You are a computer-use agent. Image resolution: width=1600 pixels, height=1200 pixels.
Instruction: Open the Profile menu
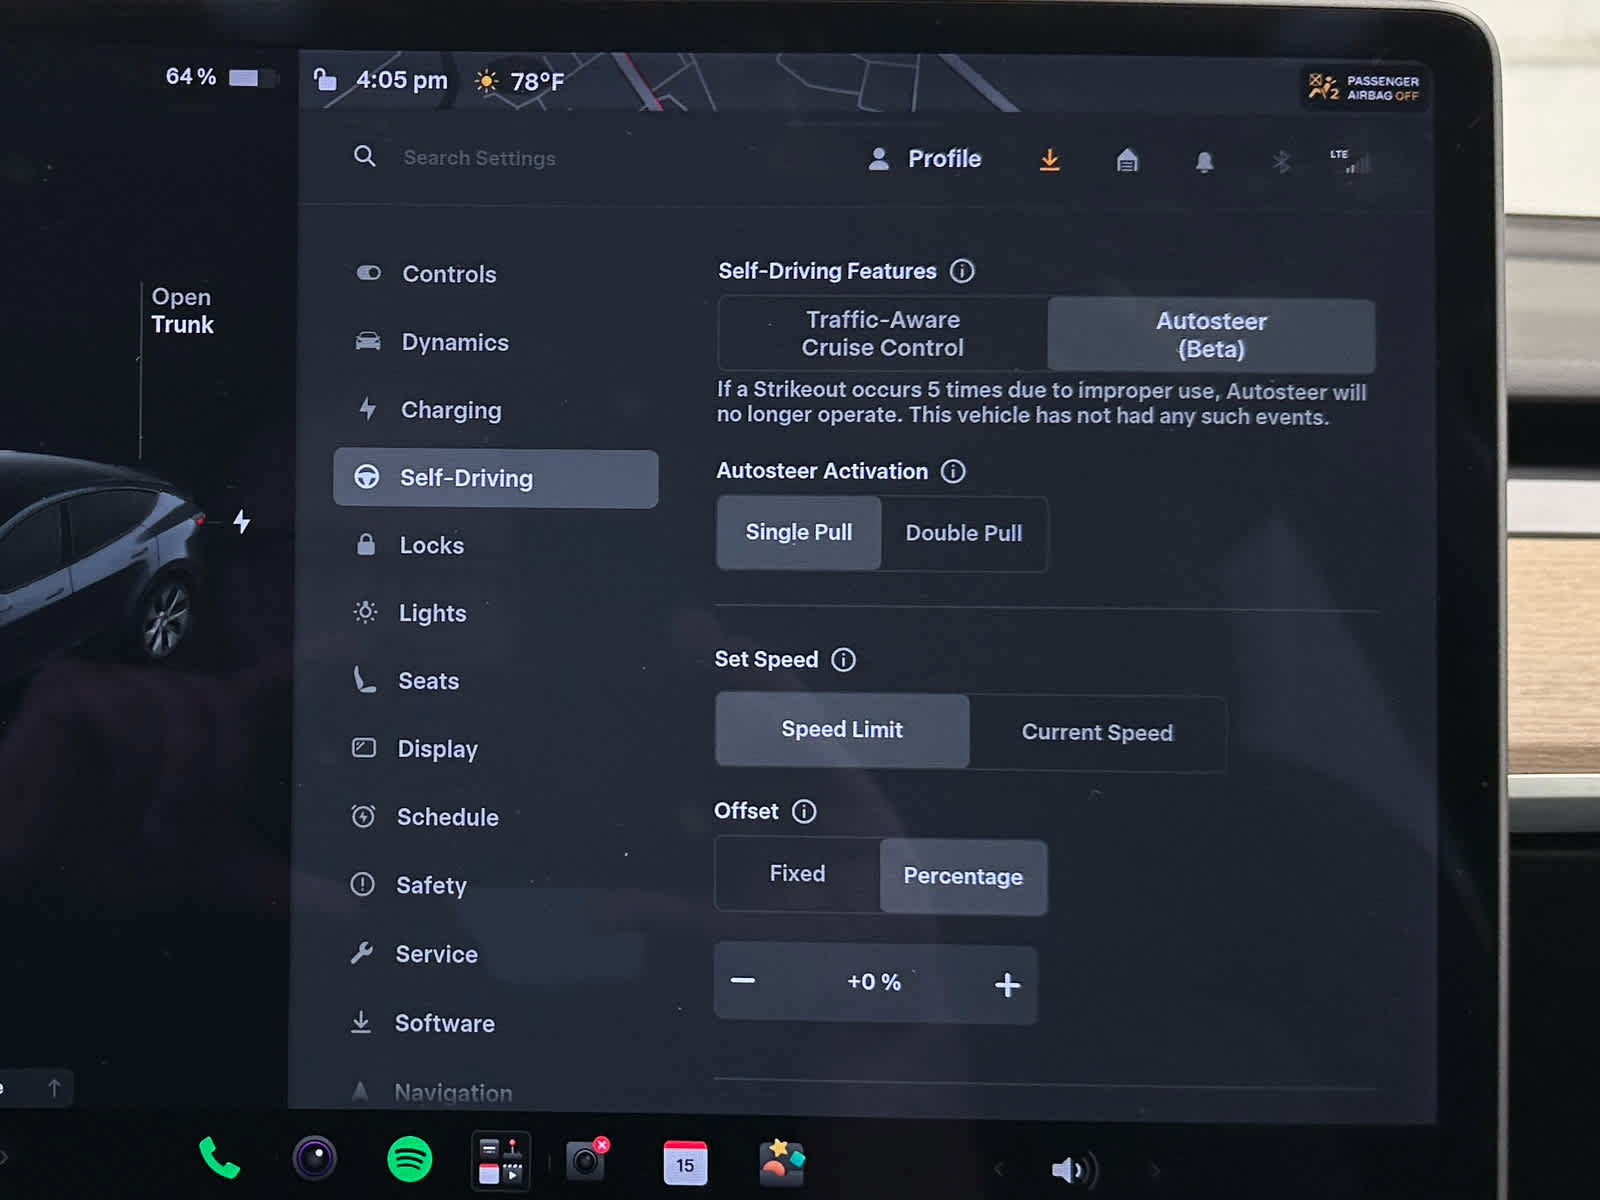pos(925,159)
